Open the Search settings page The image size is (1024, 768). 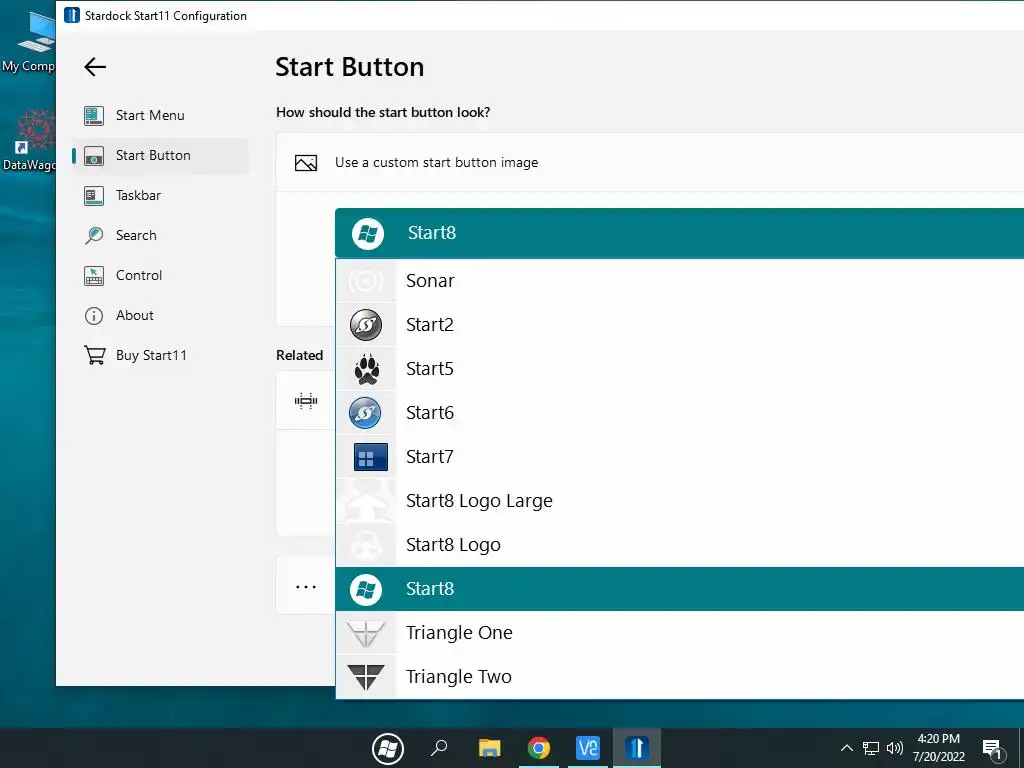(160, 235)
